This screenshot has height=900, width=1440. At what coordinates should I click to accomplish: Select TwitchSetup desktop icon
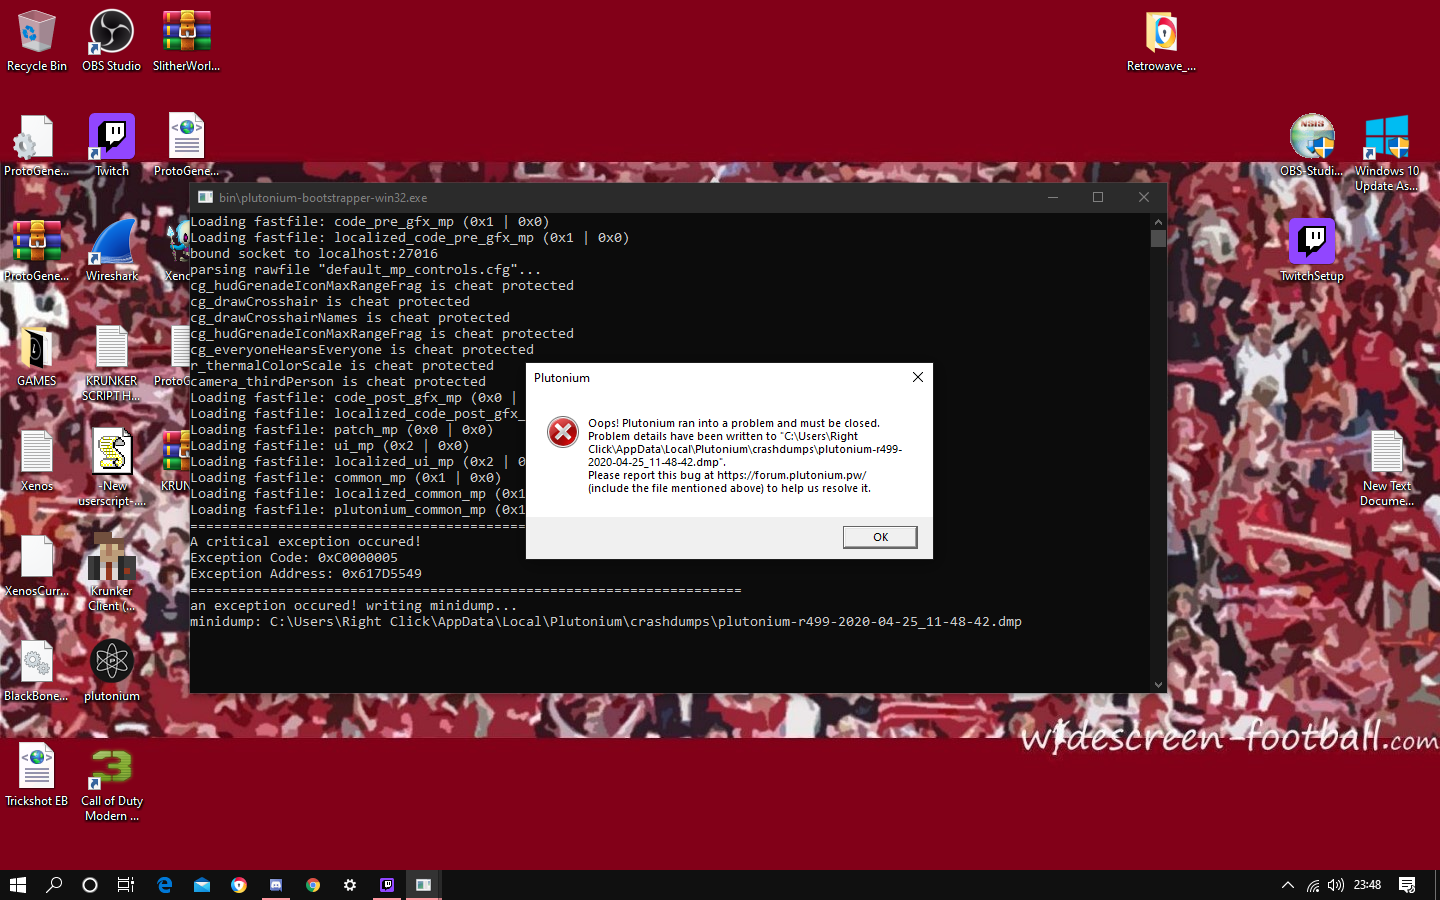click(1312, 251)
